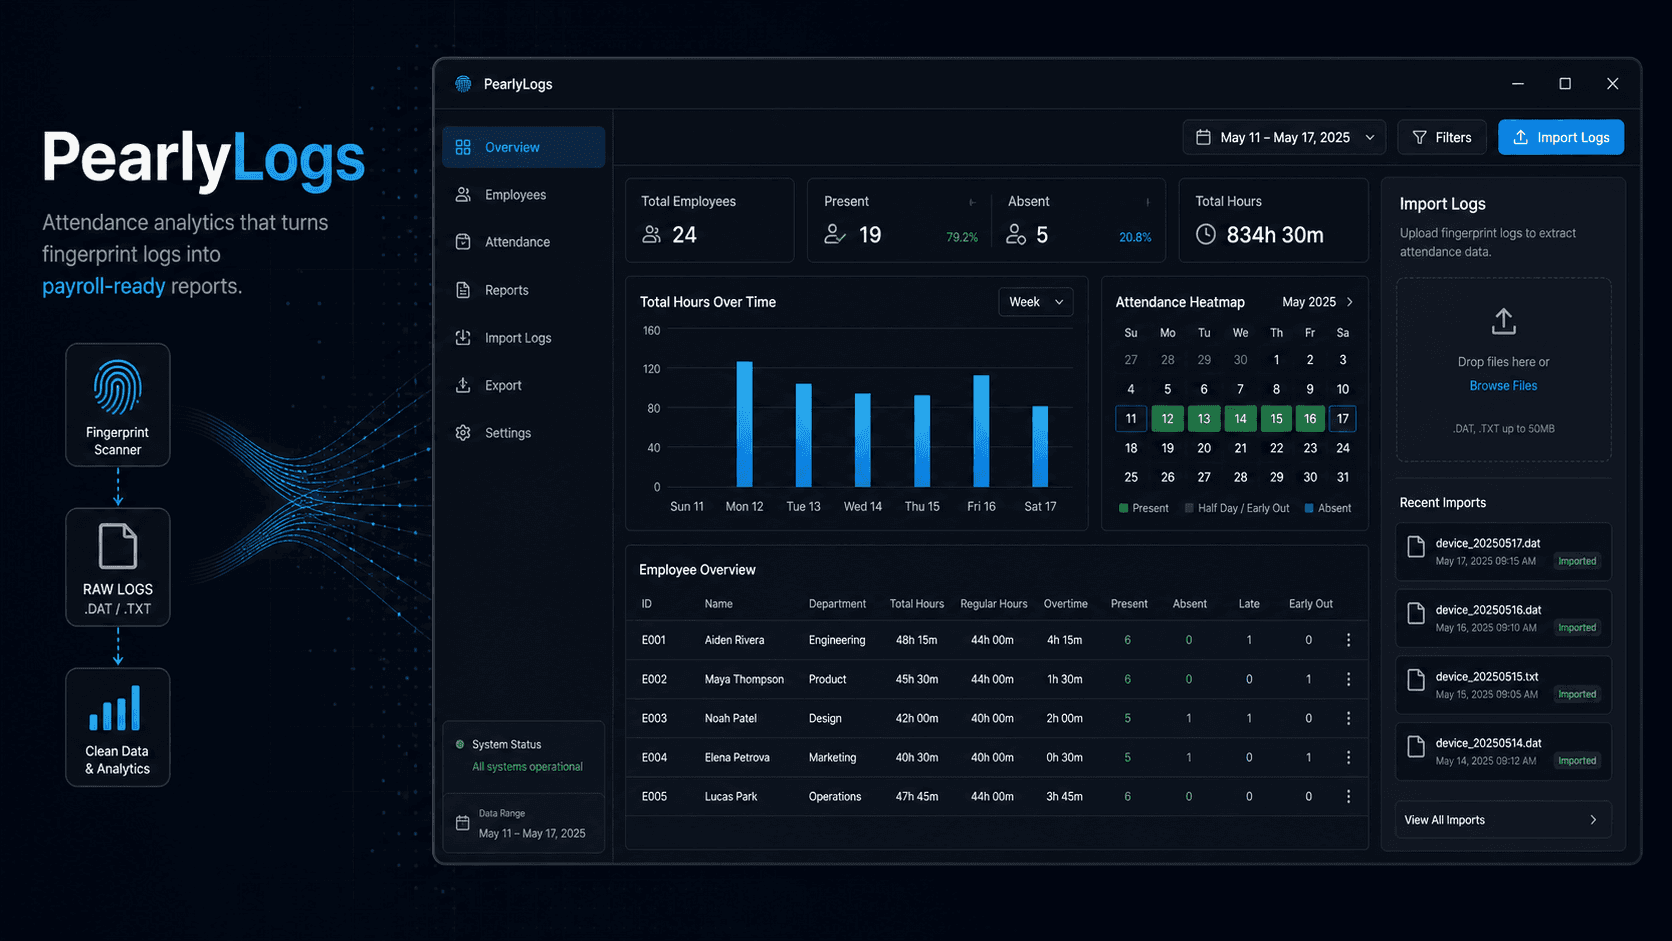Image resolution: width=1672 pixels, height=941 pixels.
Task: Advance heatmap to next month with chevron
Action: point(1350,302)
